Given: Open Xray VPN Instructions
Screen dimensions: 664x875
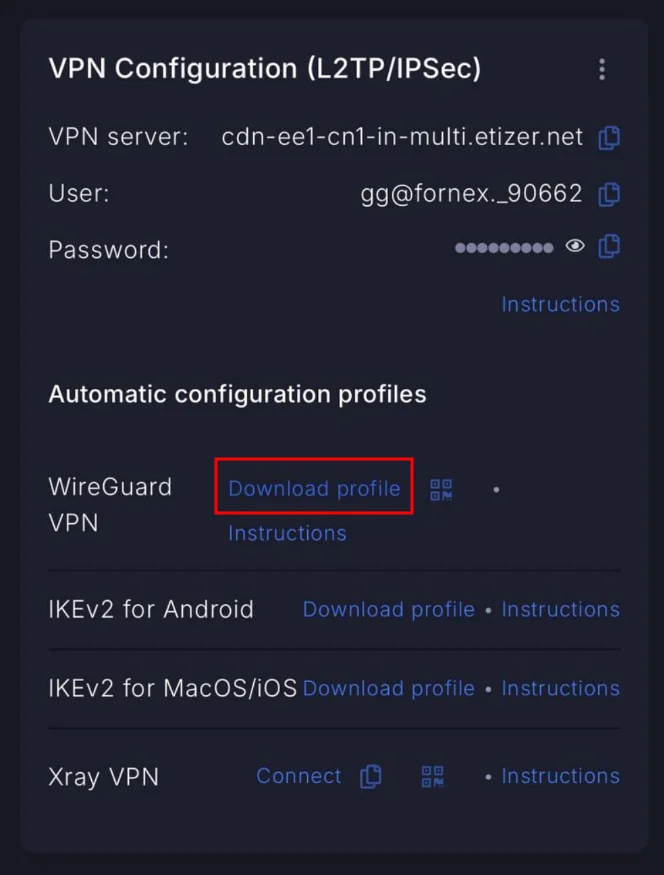Looking at the screenshot, I should pyautogui.click(x=560, y=776).
